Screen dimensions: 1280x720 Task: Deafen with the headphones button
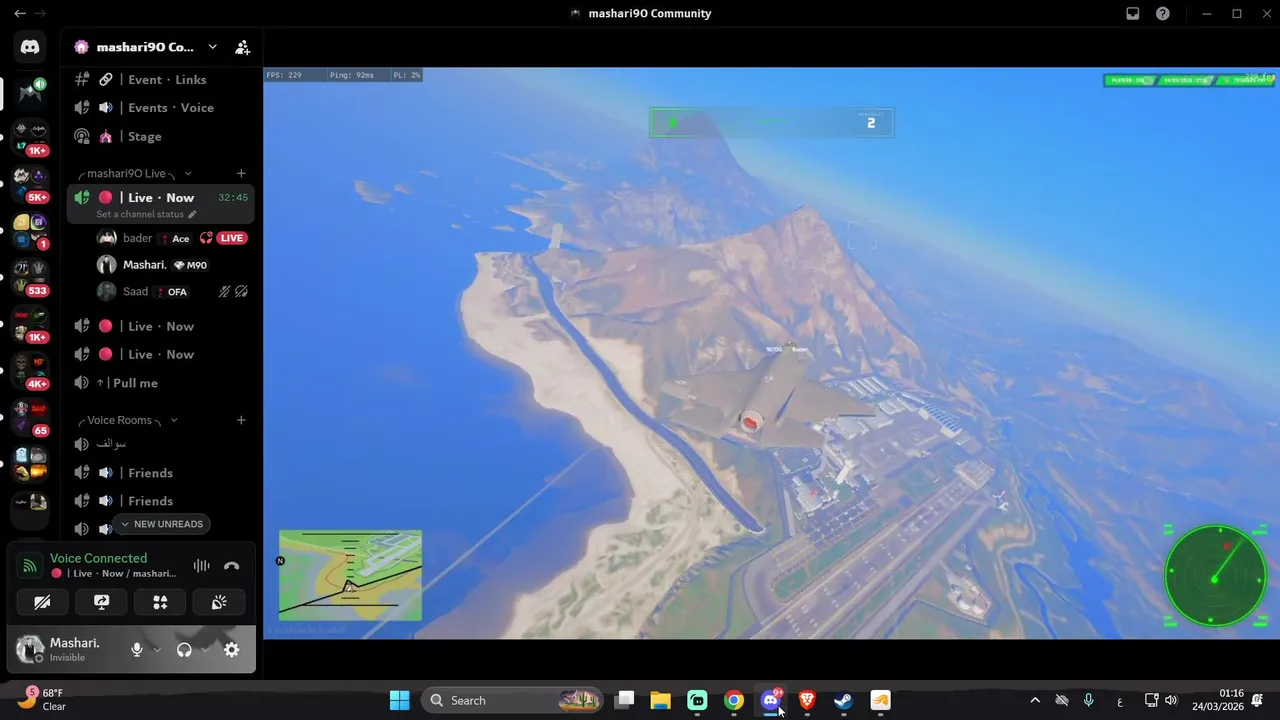pos(184,650)
